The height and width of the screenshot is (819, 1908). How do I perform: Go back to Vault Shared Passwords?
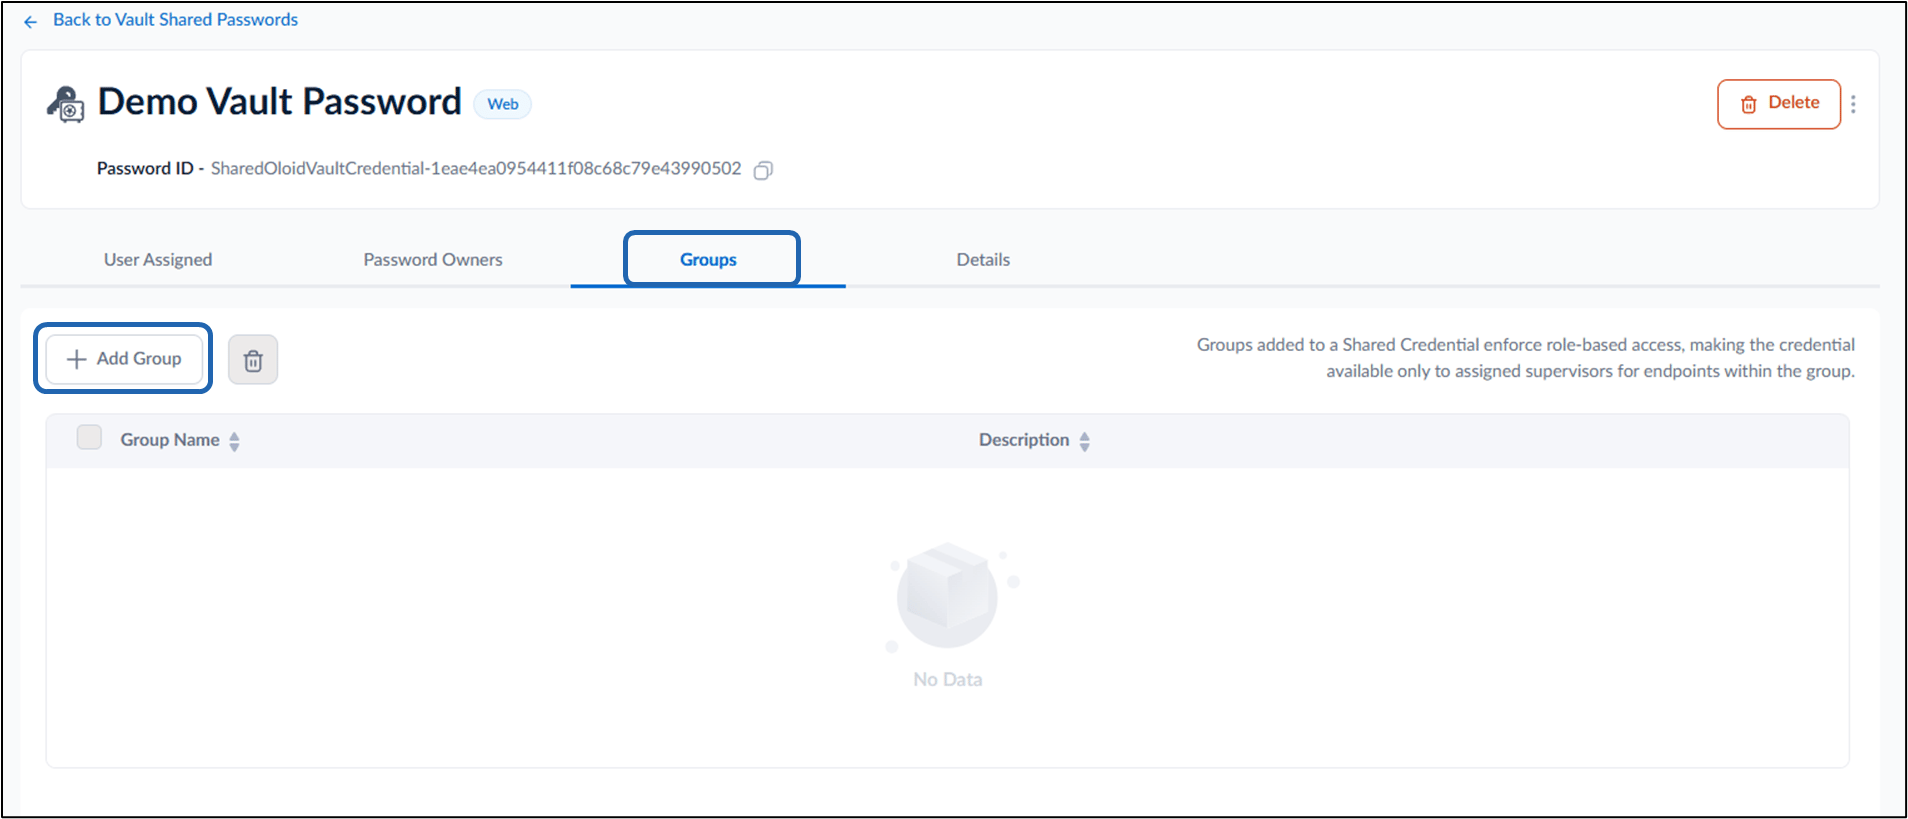(175, 20)
